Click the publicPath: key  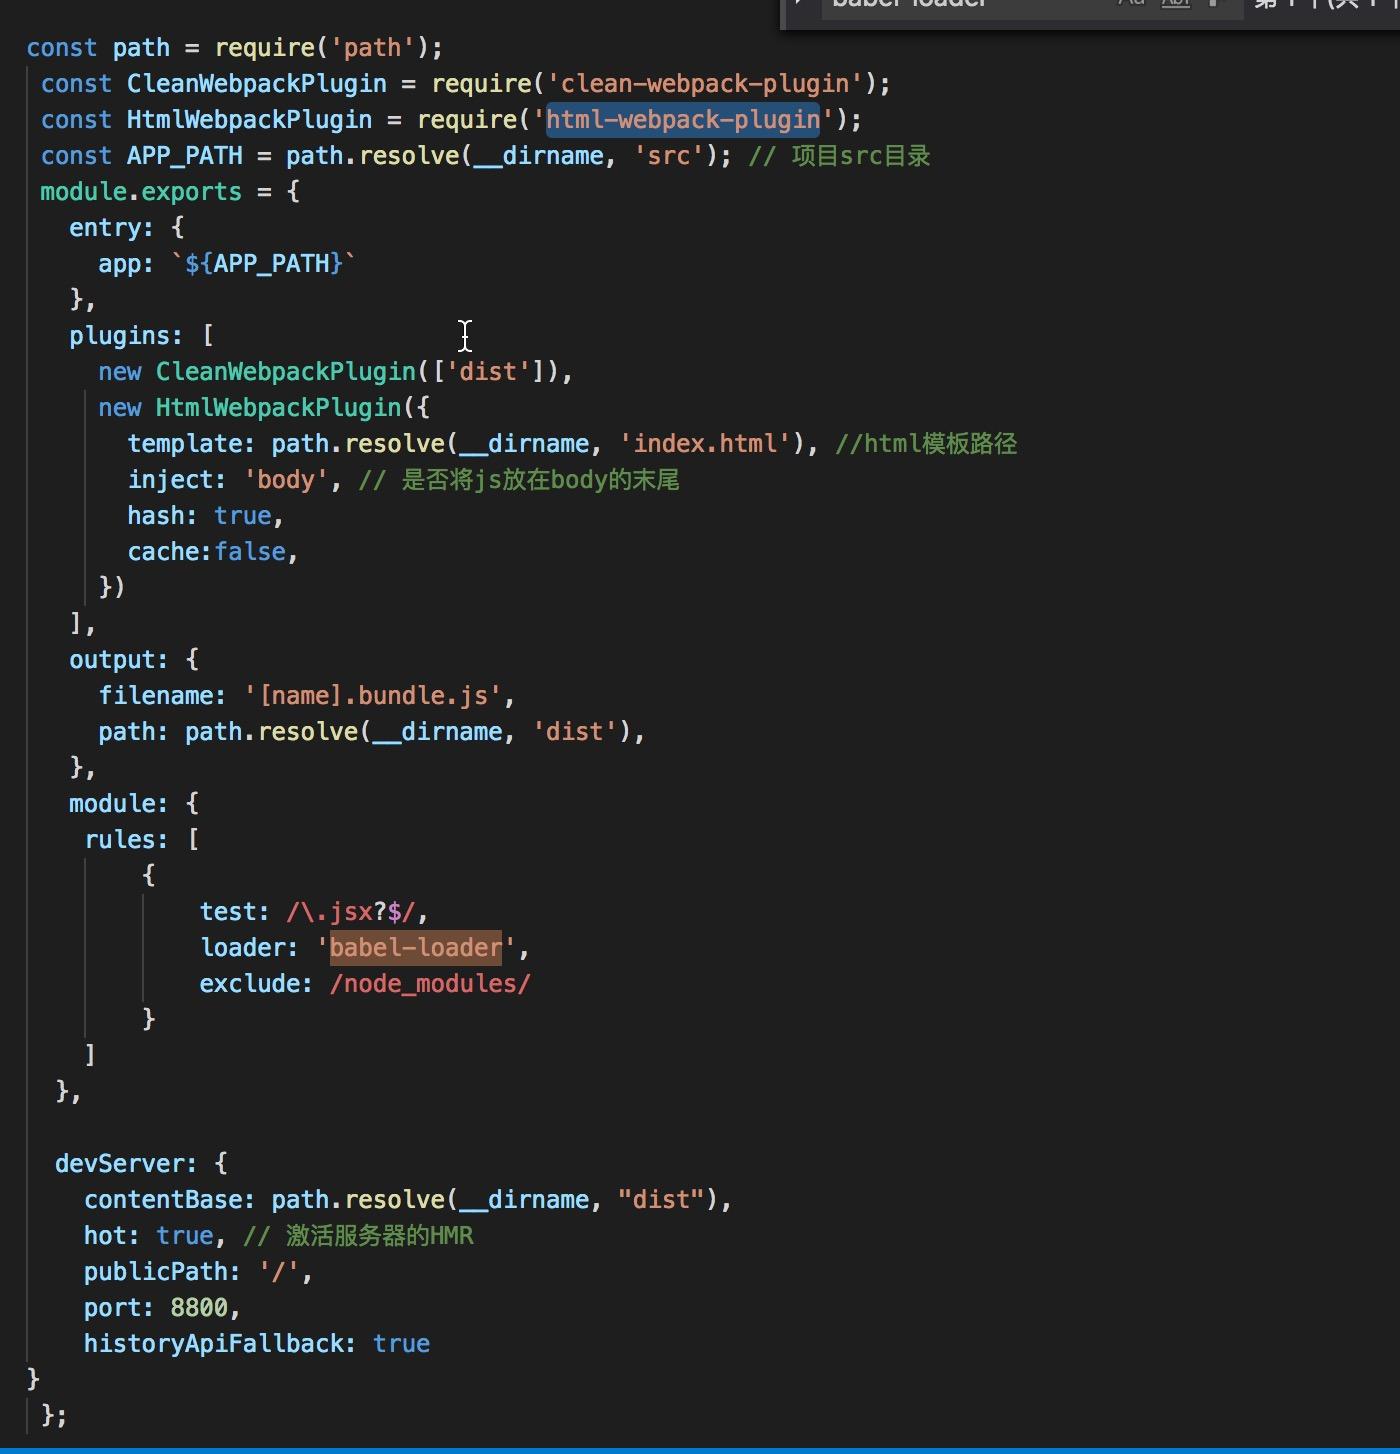coord(163,1272)
